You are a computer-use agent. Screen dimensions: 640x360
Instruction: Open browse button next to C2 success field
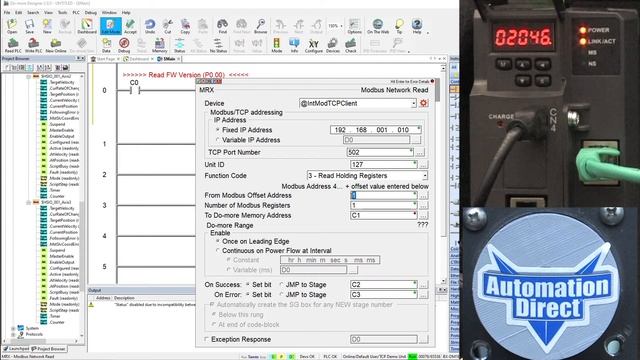click(423, 284)
